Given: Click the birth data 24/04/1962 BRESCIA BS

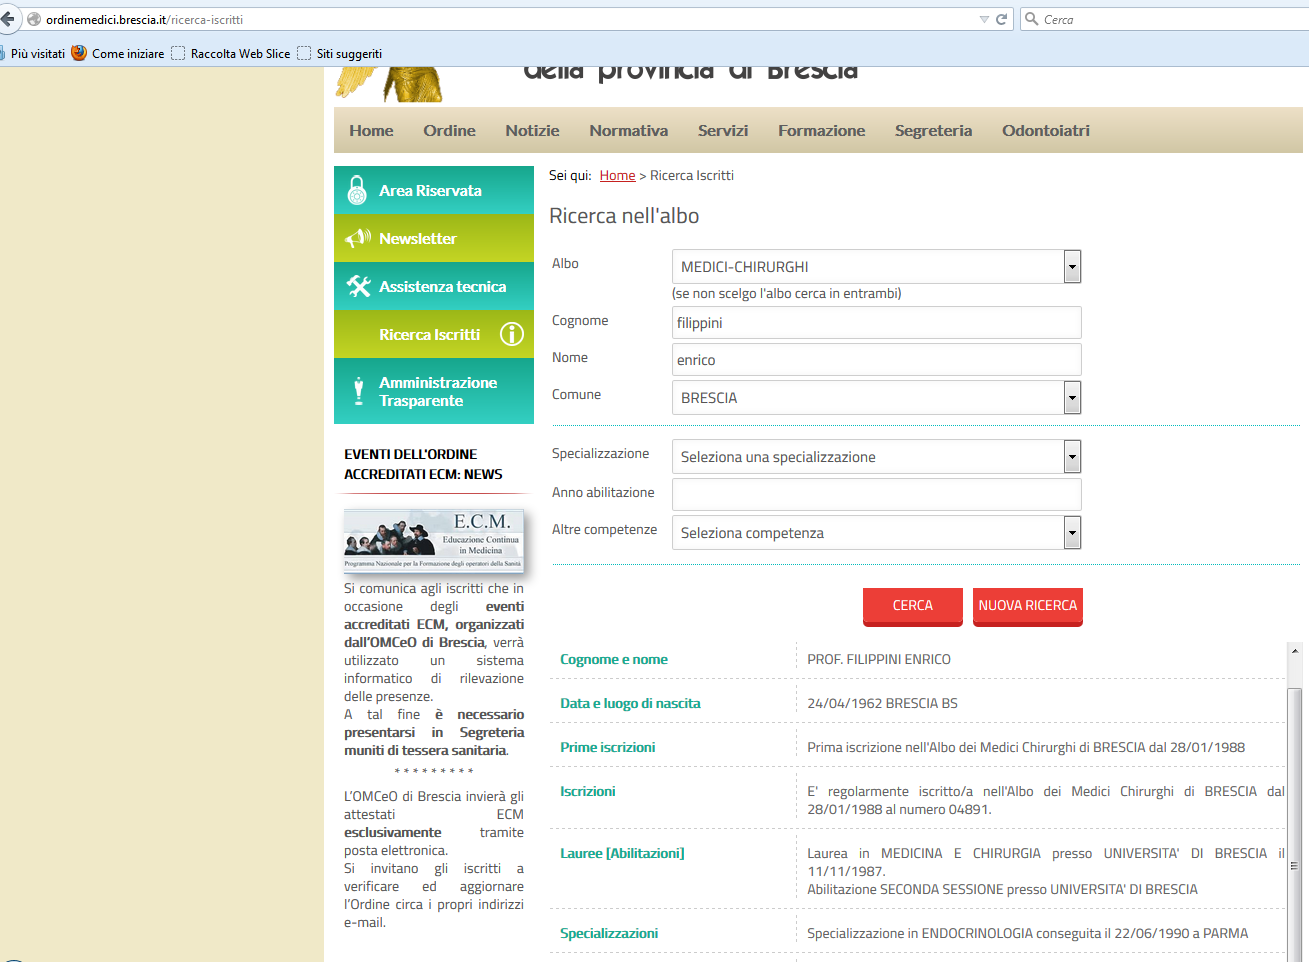Looking at the screenshot, I should pyautogui.click(x=882, y=703).
